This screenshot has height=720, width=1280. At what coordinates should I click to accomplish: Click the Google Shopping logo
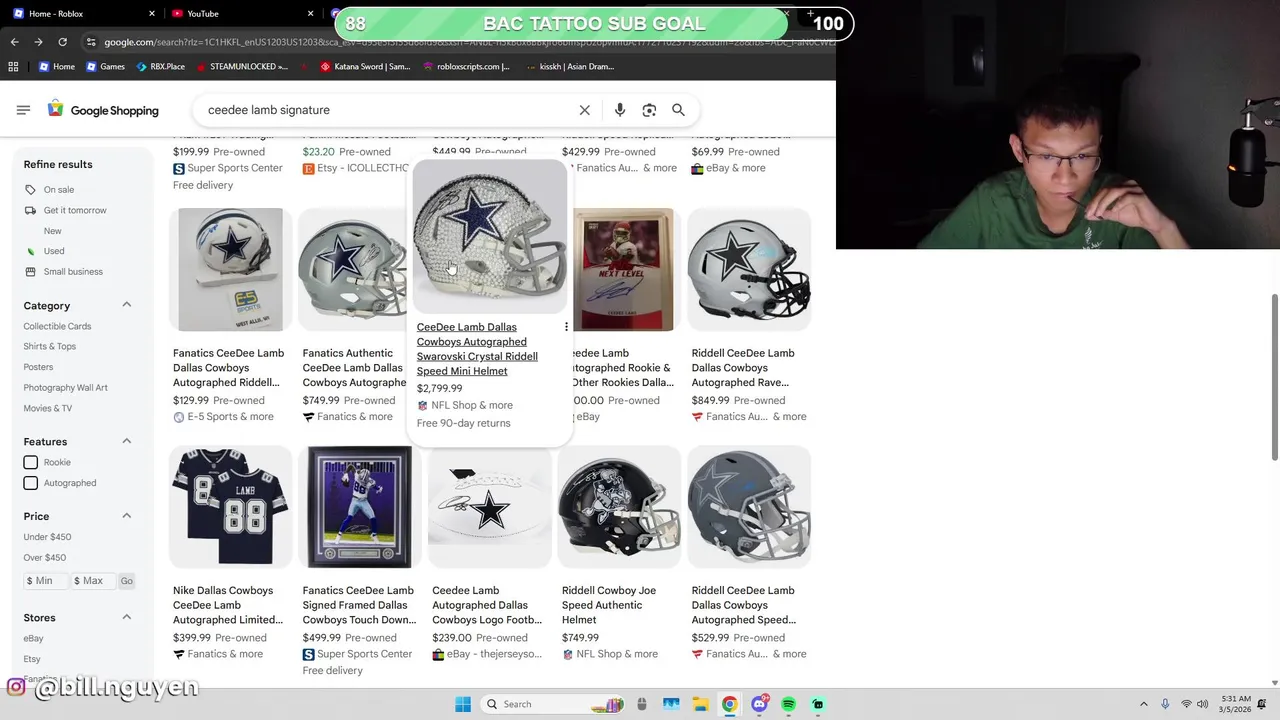point(103,110)
